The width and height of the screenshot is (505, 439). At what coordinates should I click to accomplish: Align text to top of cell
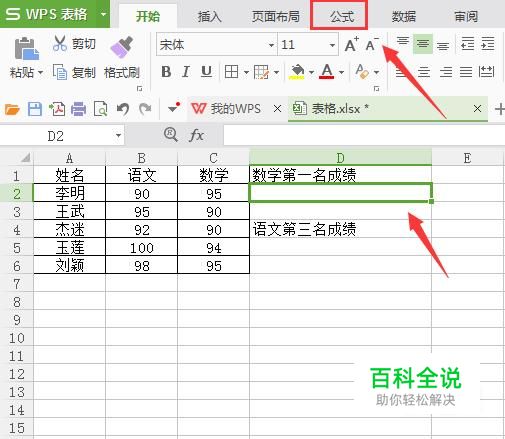[x=403, y=42]
